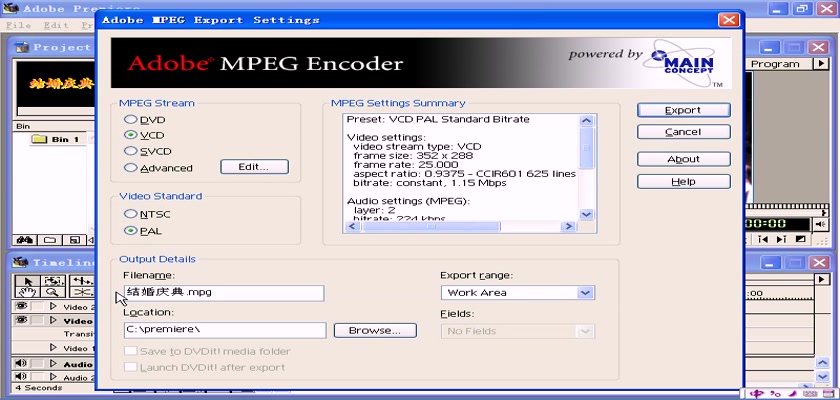
Task: Click the Cancel button
Action: tap(684, 132)
